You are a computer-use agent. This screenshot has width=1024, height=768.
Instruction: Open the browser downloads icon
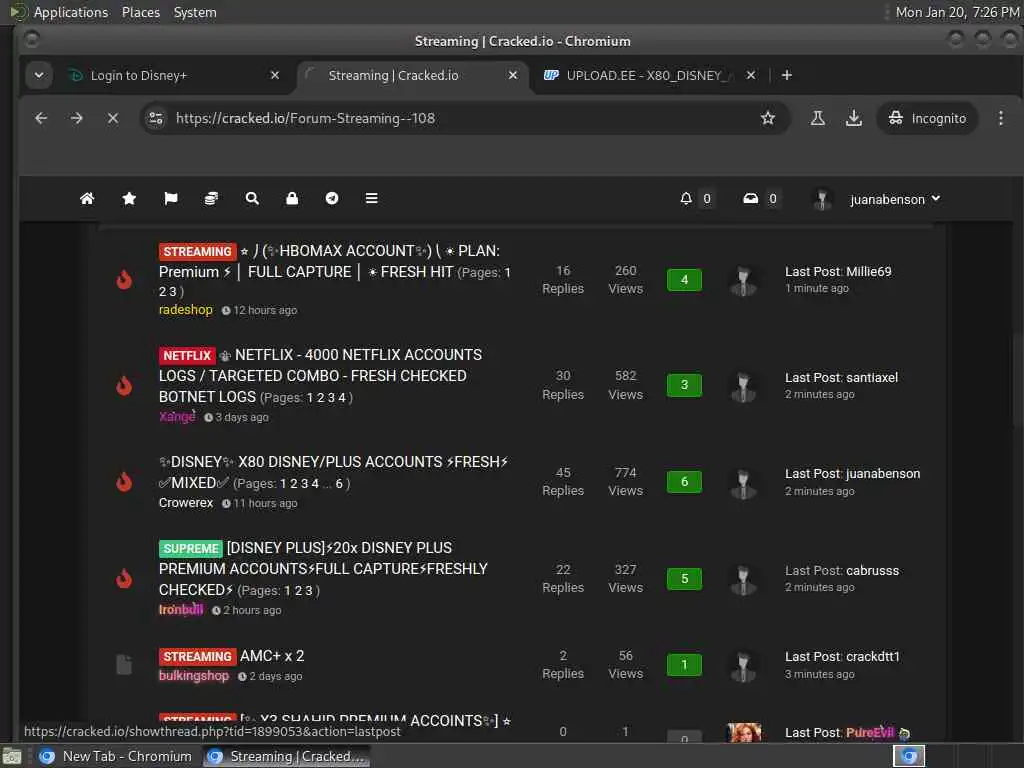[x=854, y=118]
